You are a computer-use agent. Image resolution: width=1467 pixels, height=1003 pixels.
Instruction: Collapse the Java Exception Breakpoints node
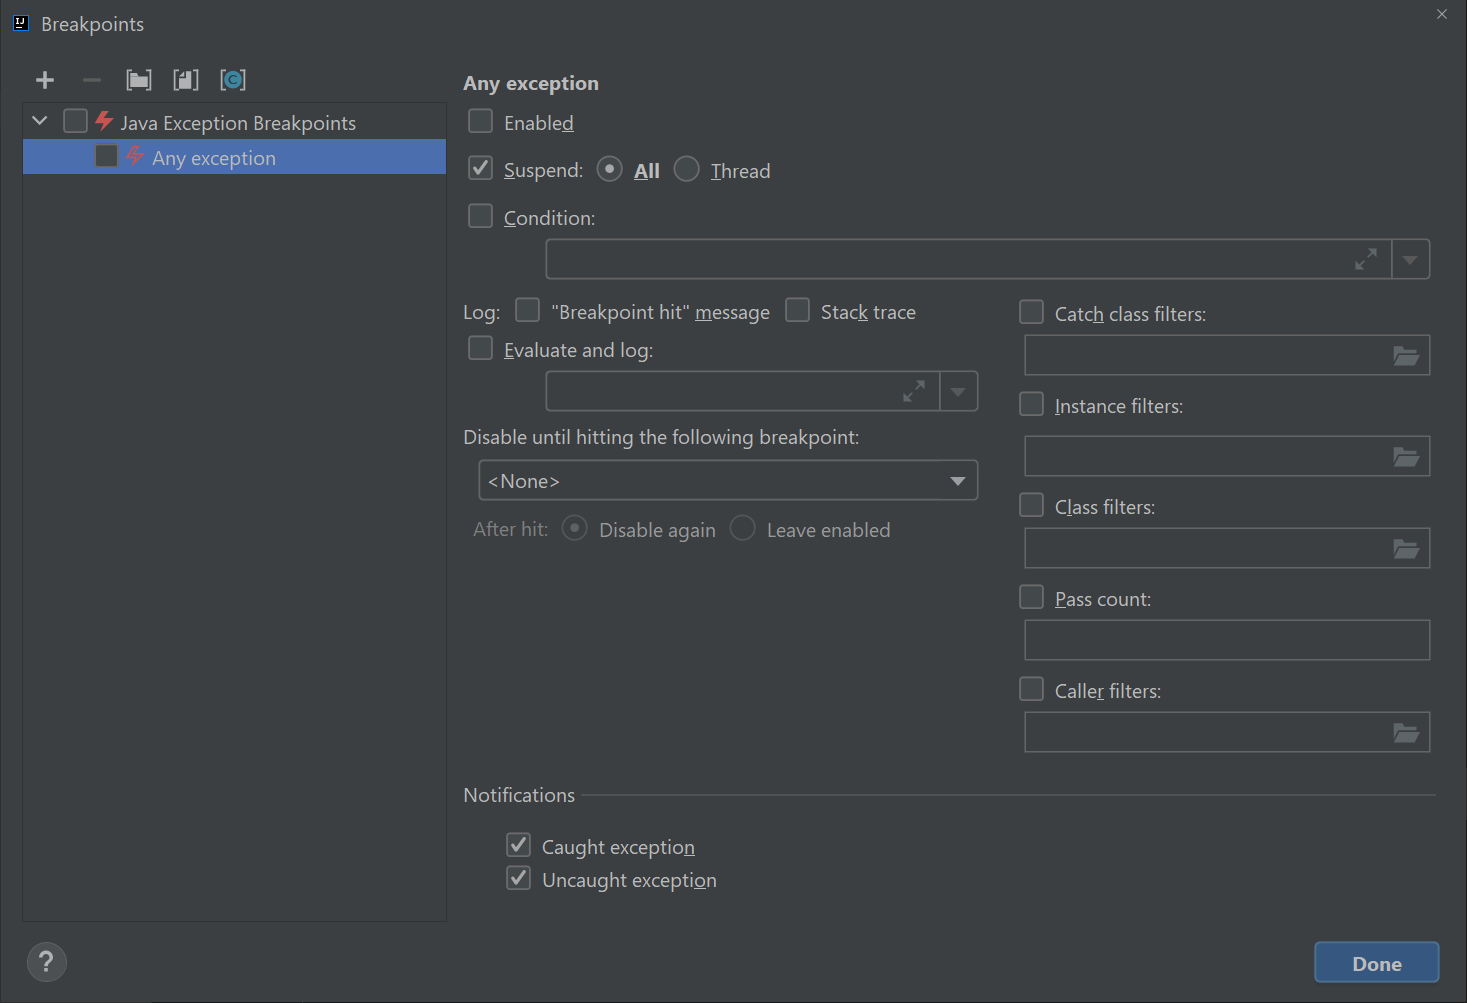pyautogui.click(x=40, y=121)
